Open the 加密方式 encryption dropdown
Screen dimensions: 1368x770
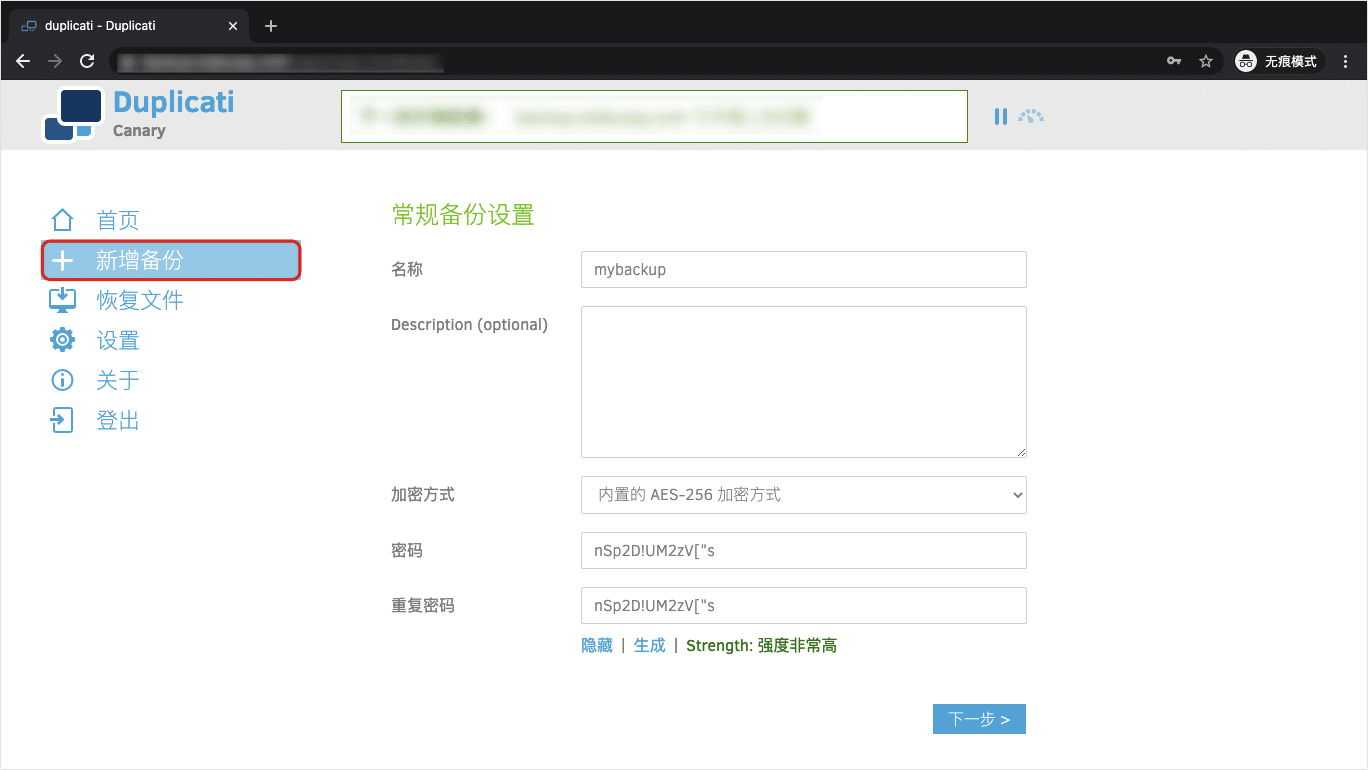[x=804, y=495]
